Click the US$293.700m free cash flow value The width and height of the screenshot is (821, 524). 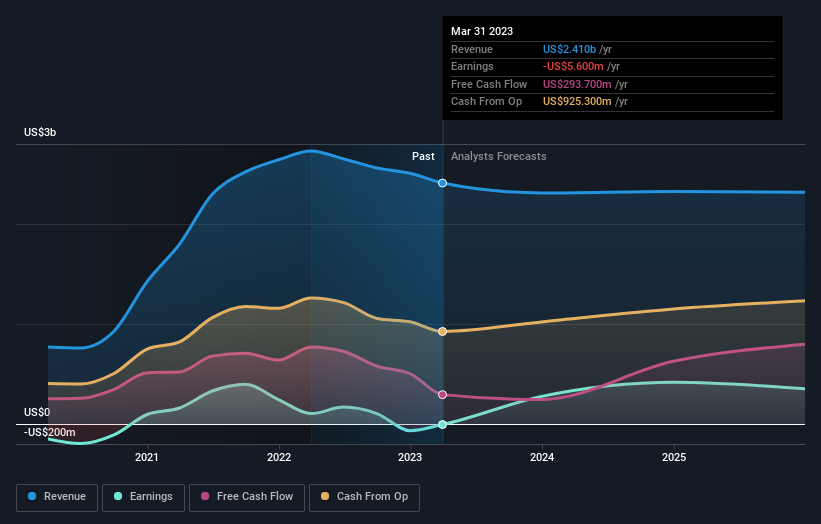click(577, 84)
